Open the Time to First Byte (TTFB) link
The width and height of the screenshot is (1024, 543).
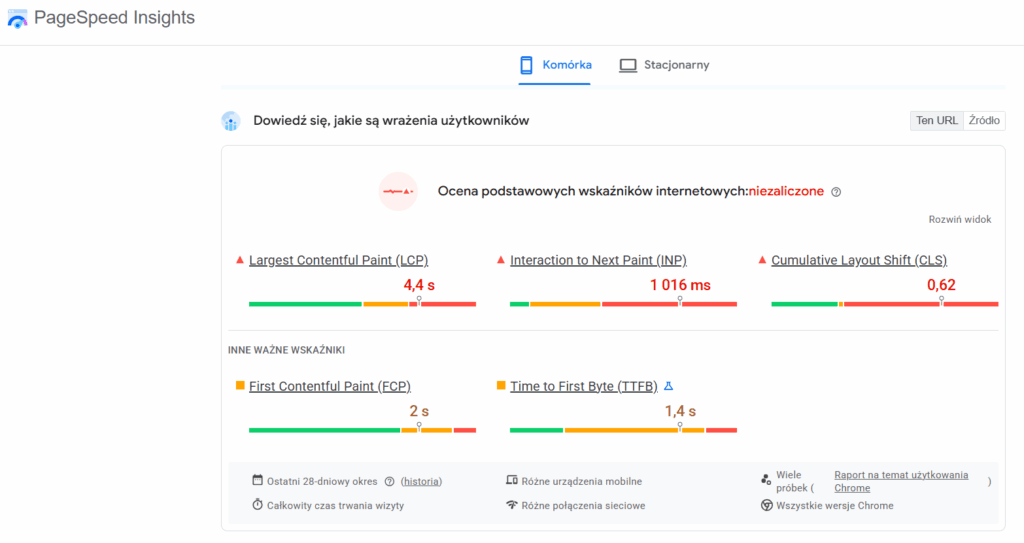tap(584, 386)
